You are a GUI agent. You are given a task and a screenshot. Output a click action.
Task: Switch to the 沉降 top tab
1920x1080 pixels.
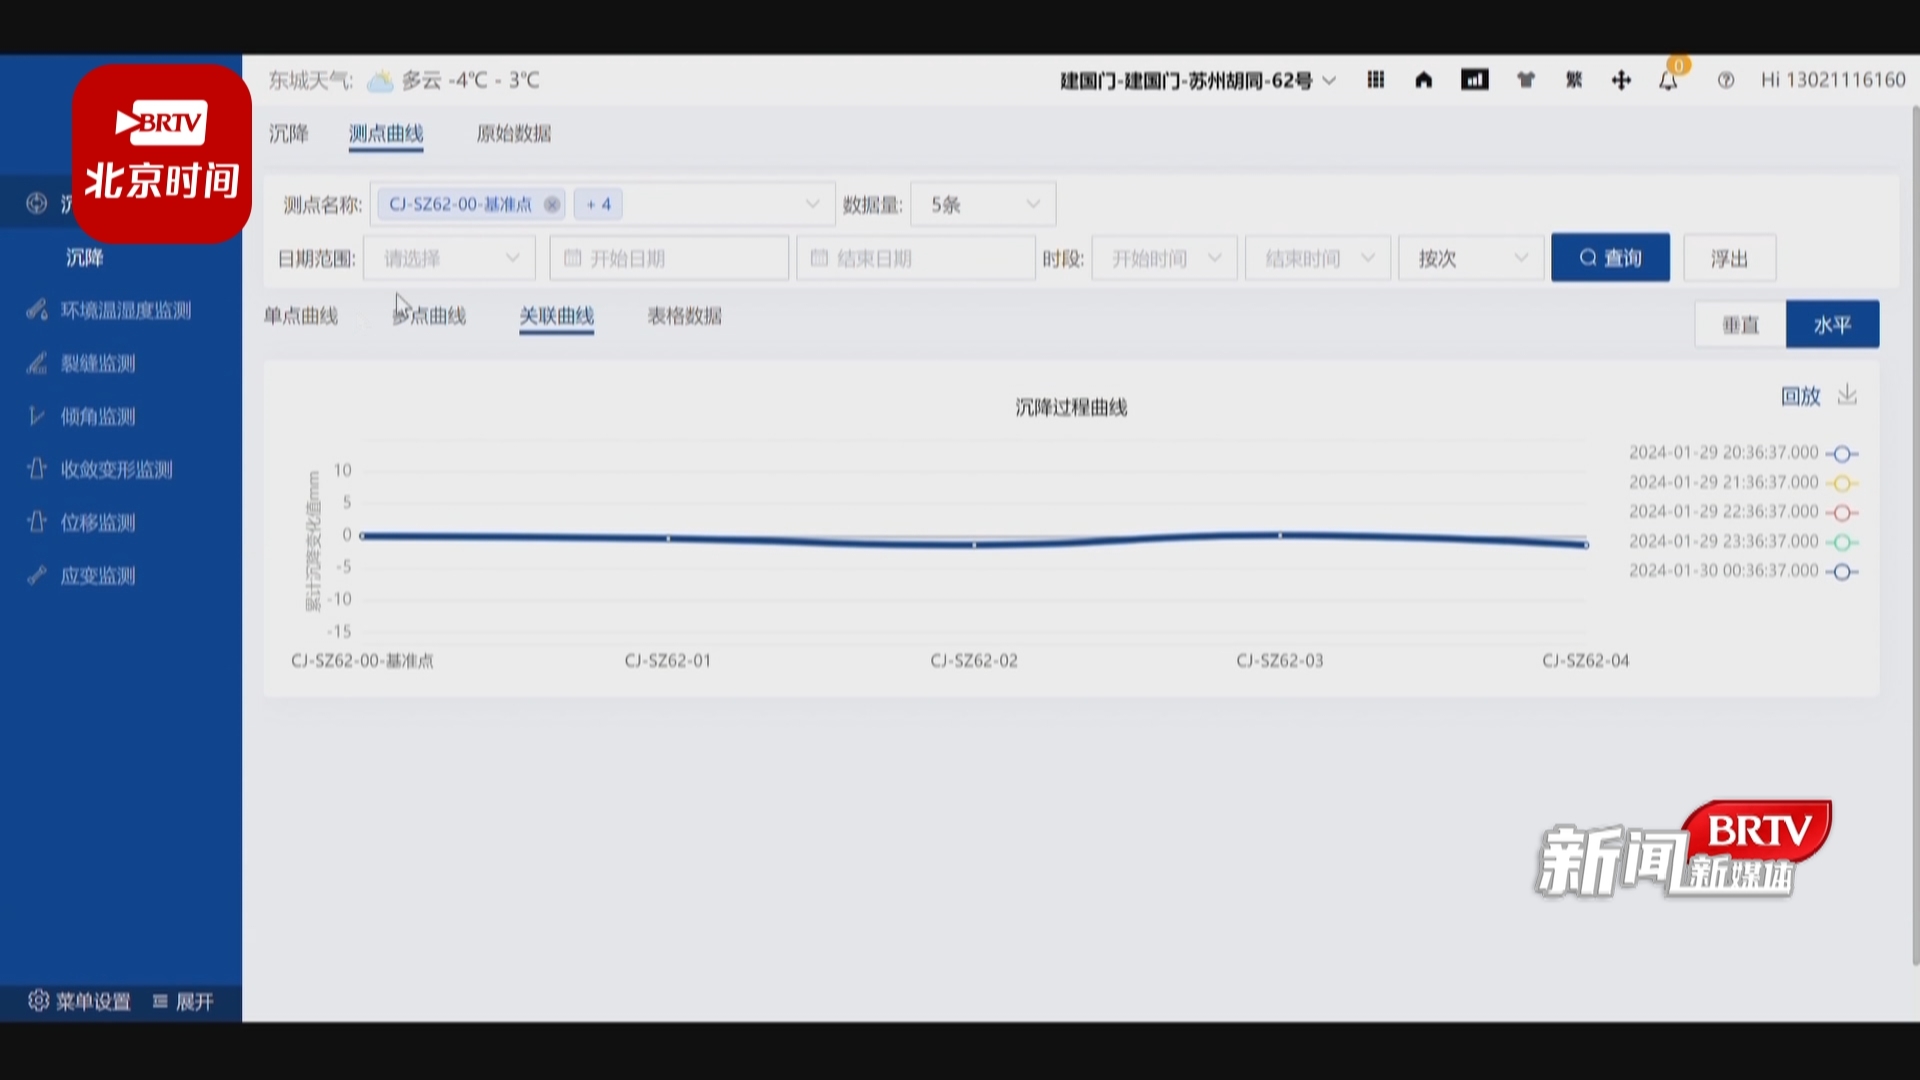coord(288,133)
